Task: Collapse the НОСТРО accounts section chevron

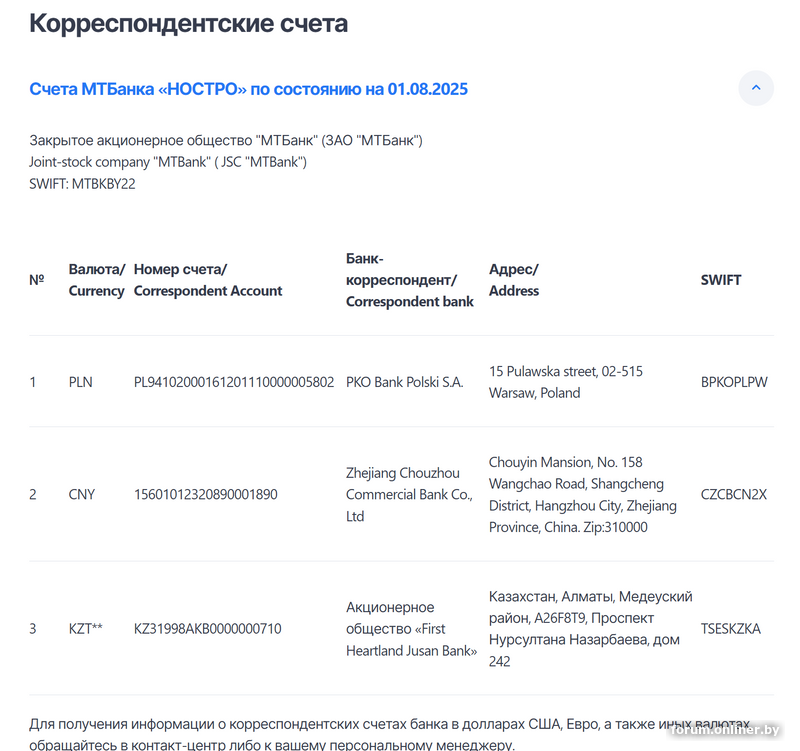Action: [x=756, y=88]
